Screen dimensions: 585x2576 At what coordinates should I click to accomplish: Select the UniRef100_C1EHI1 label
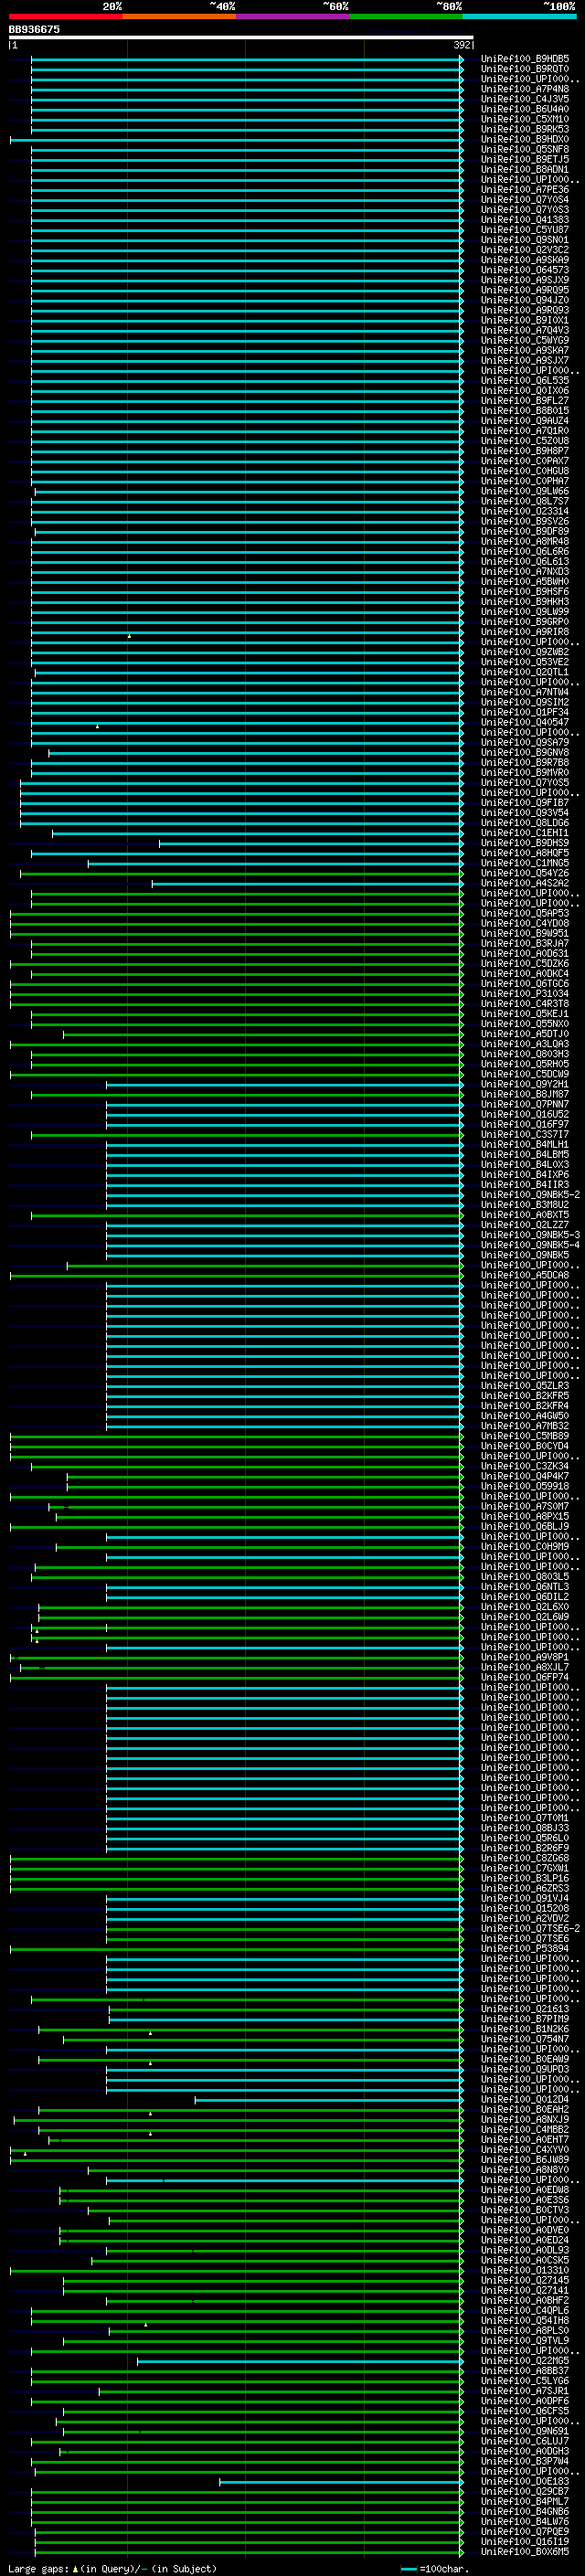coord(525,832)
